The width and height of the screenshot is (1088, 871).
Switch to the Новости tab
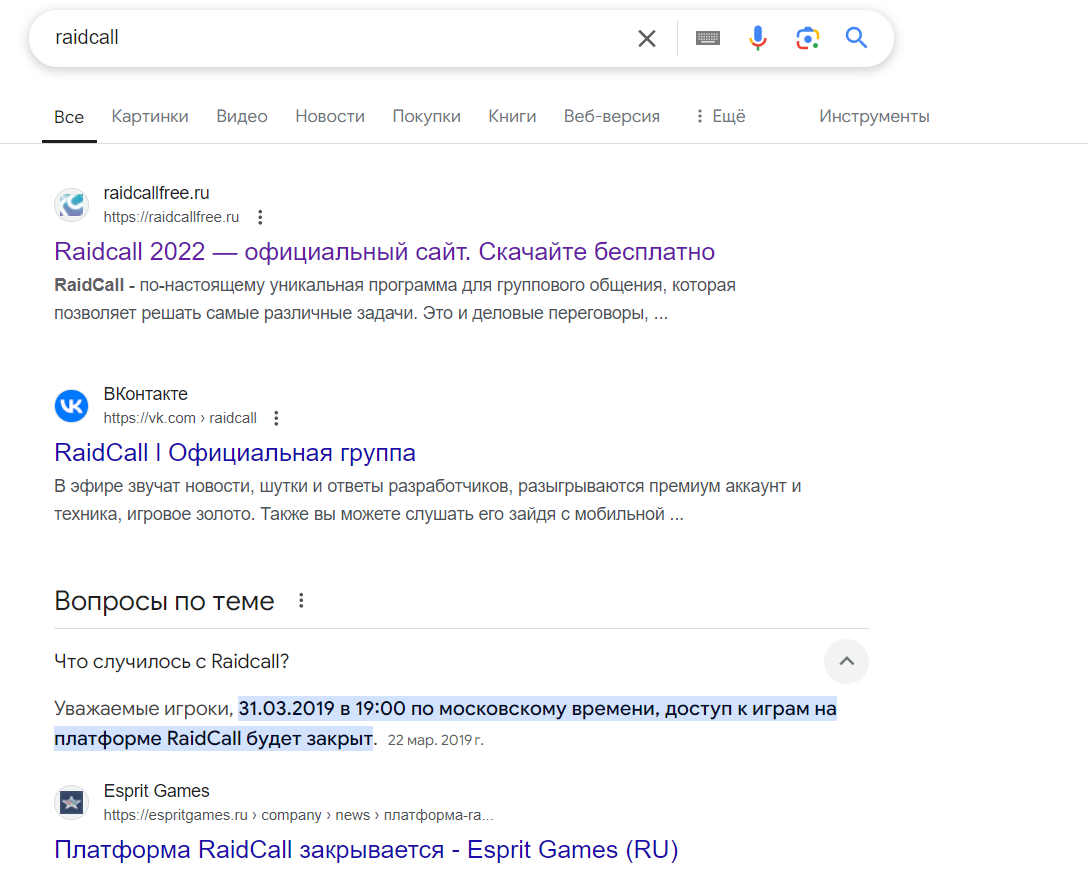(x=330, y=117)
